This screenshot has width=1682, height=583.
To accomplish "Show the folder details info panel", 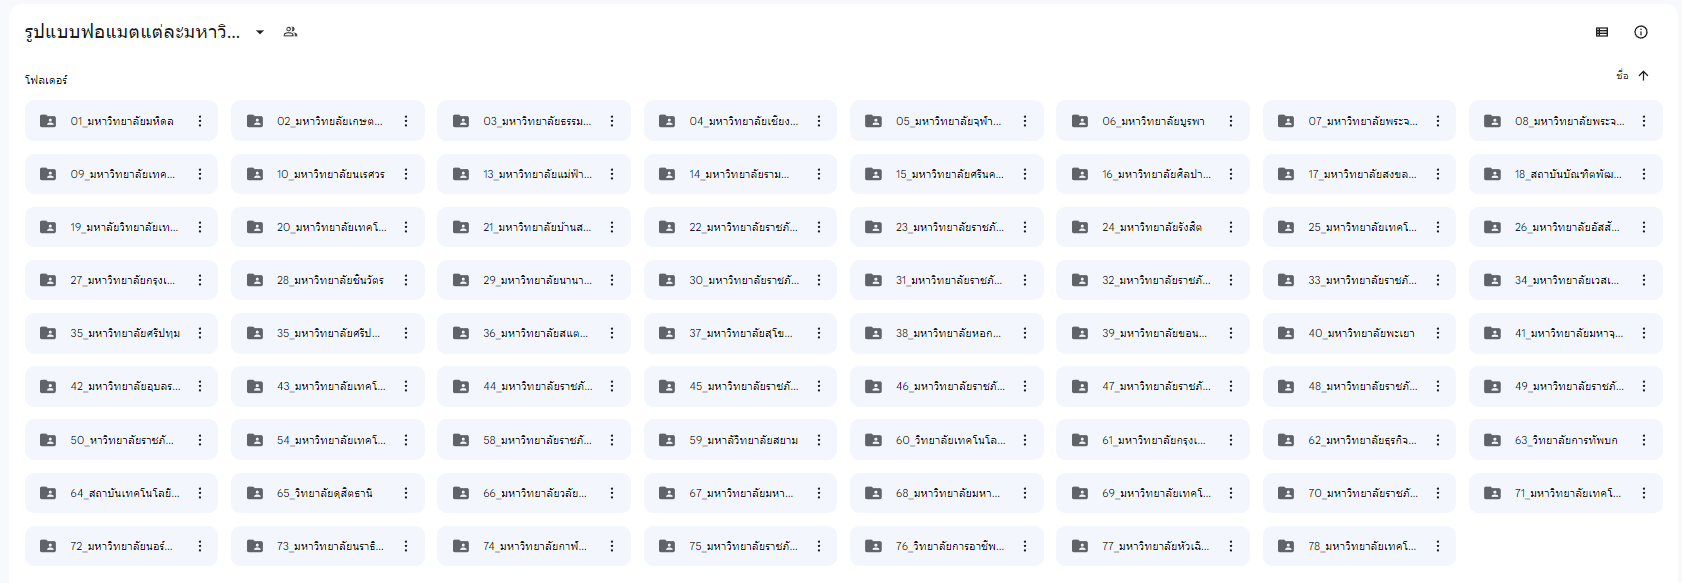I will pyautogui.click(x=1641, y=32).
